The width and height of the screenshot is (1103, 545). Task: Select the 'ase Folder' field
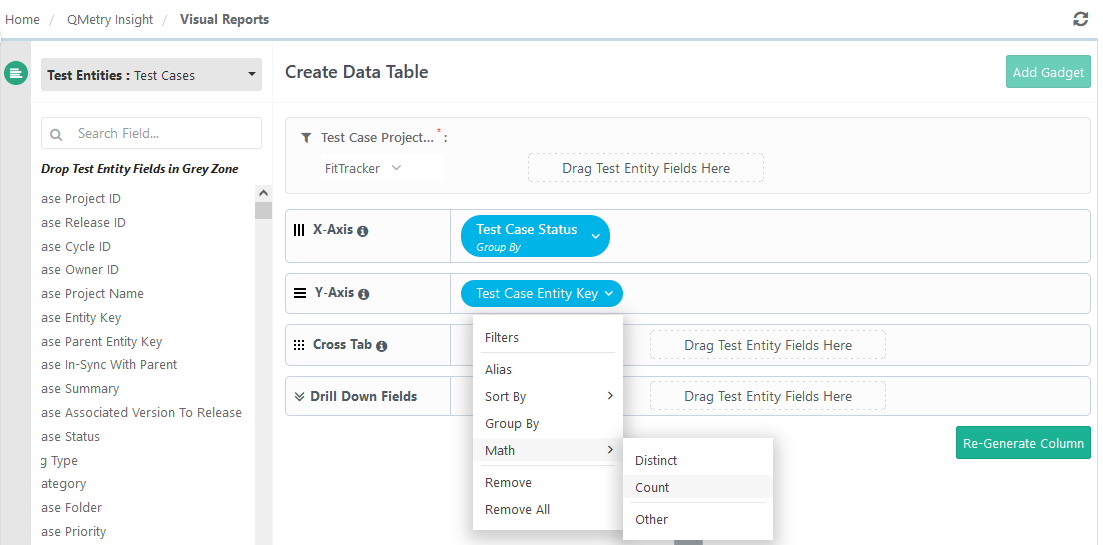point(71,508)
